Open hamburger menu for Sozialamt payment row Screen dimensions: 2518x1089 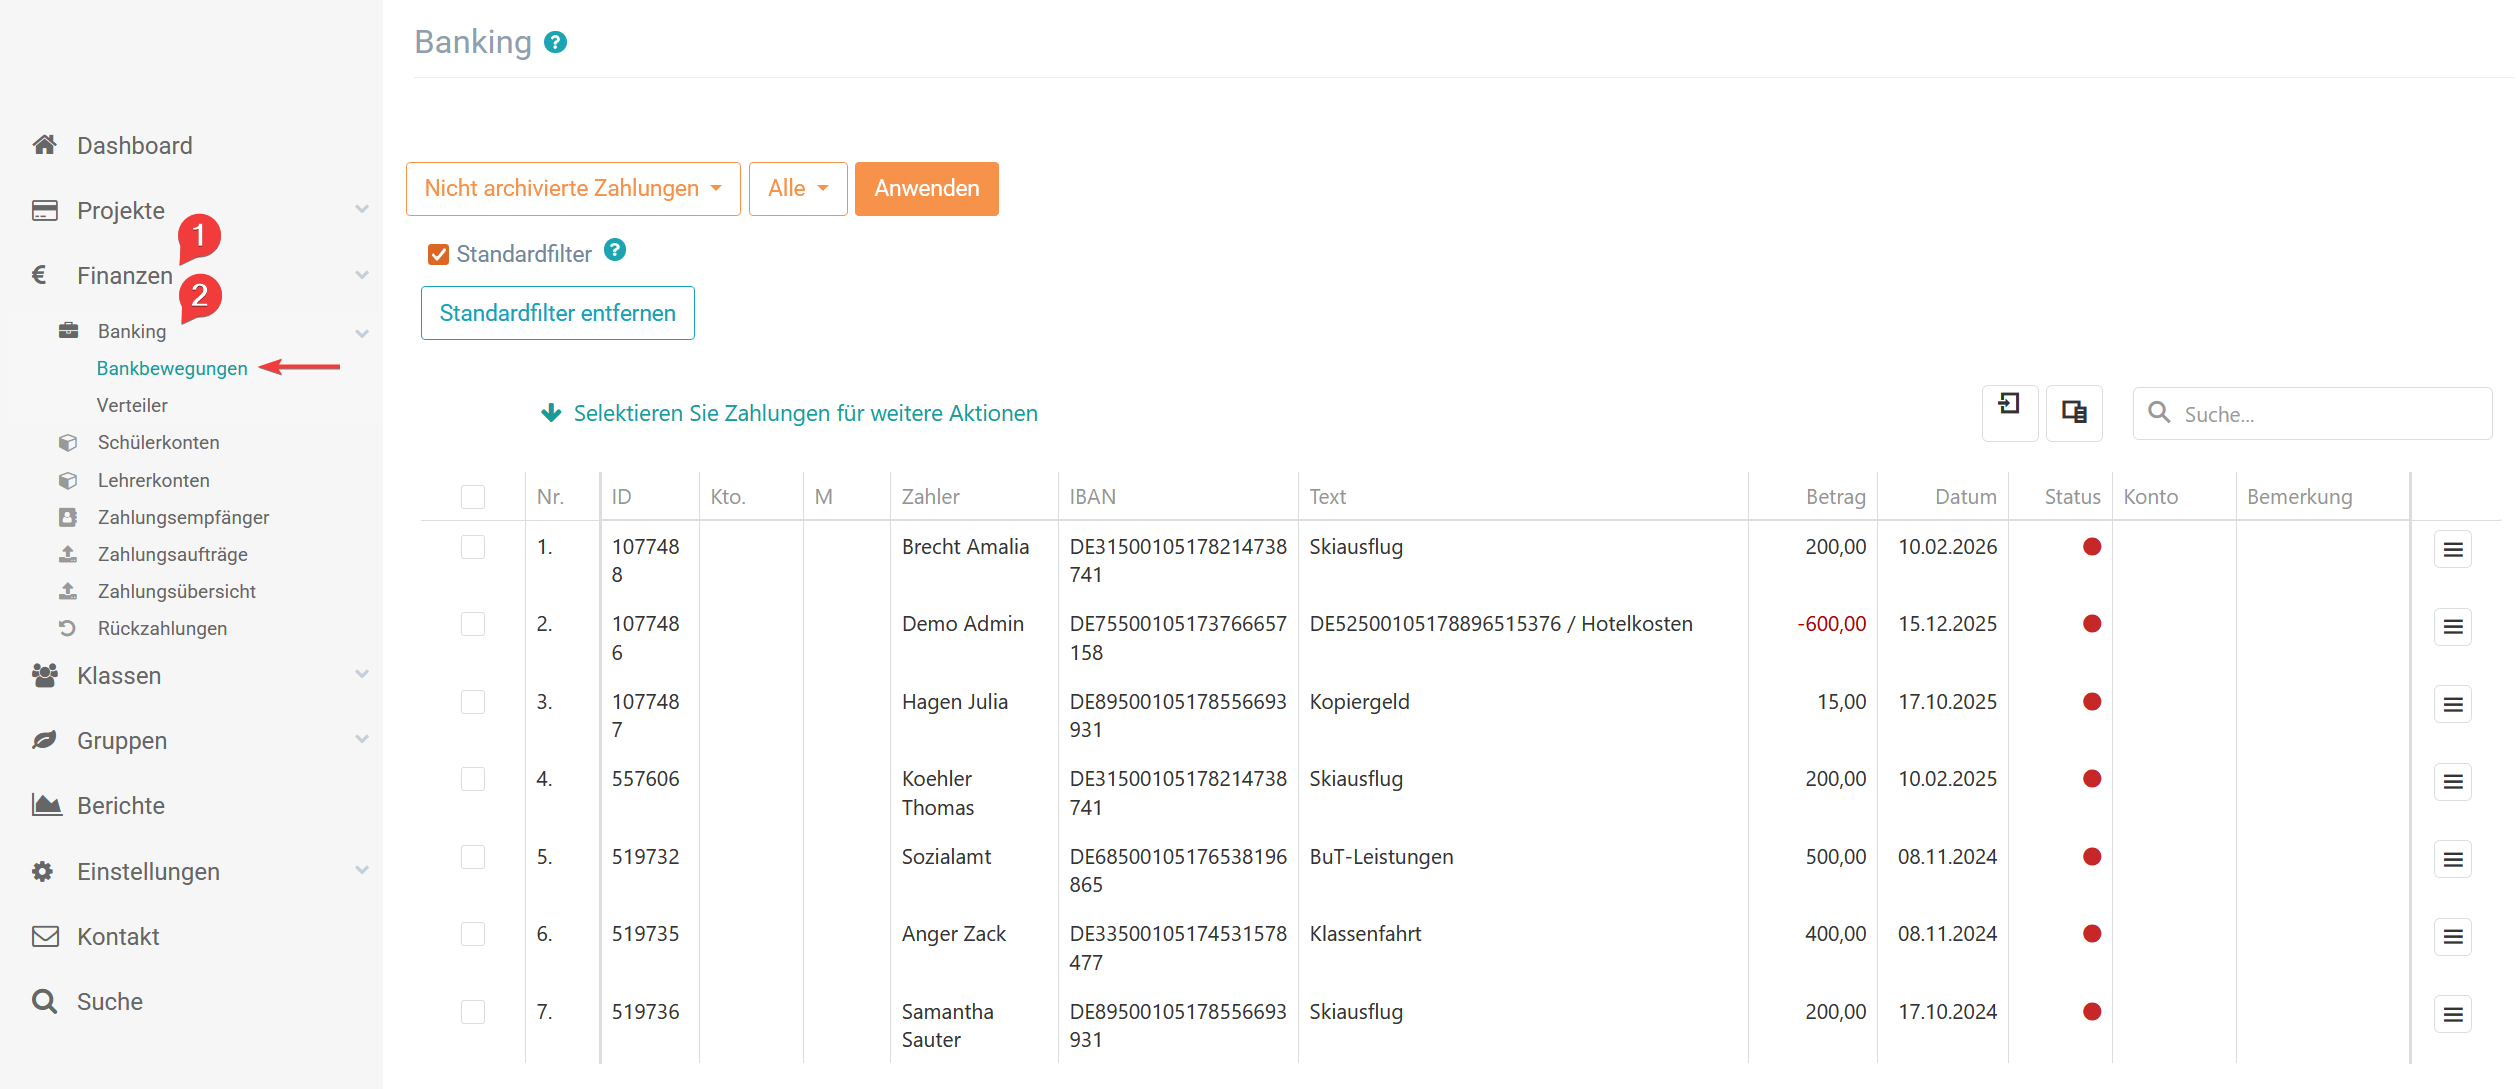click(x=2452, y=859)
